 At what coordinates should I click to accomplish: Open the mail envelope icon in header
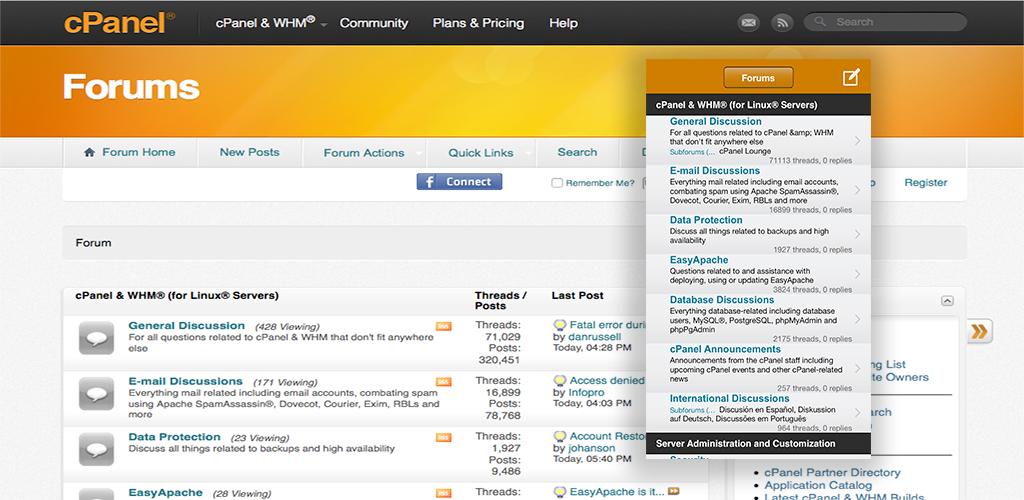(x=748, y=23)
